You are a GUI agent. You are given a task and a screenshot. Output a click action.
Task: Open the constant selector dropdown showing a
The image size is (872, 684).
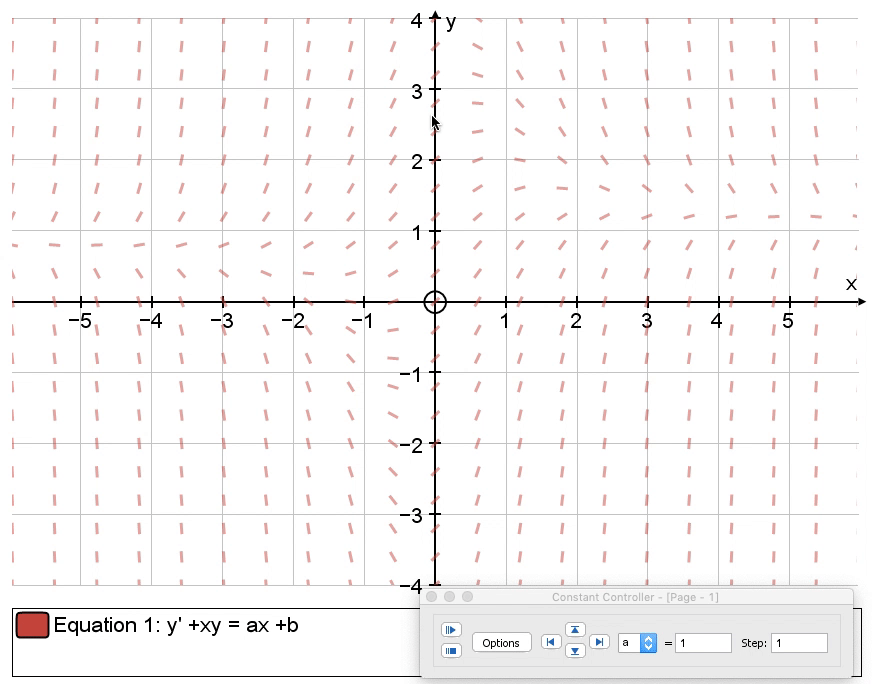(637, 643)
